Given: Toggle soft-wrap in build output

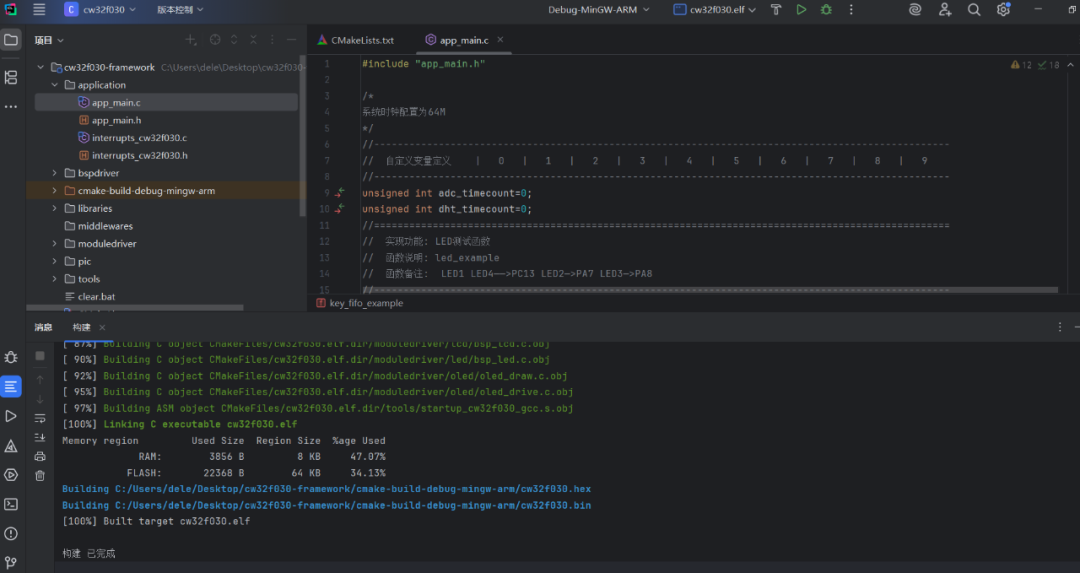Looking at the screenshot, I should tap(40, 418).
